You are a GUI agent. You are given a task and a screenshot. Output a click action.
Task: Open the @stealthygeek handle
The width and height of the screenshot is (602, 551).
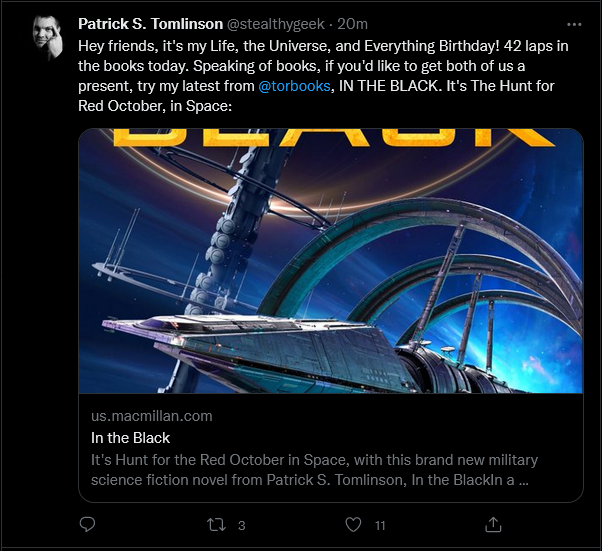click(276, 24)
